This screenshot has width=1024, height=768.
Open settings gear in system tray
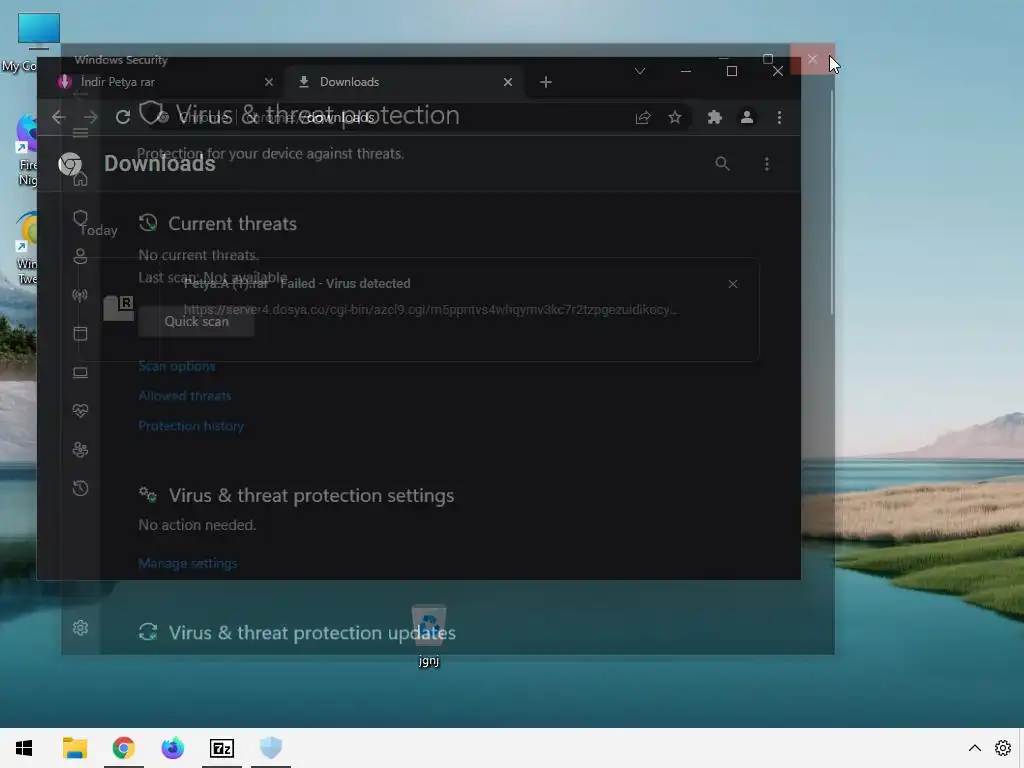tap(1002, 748)
